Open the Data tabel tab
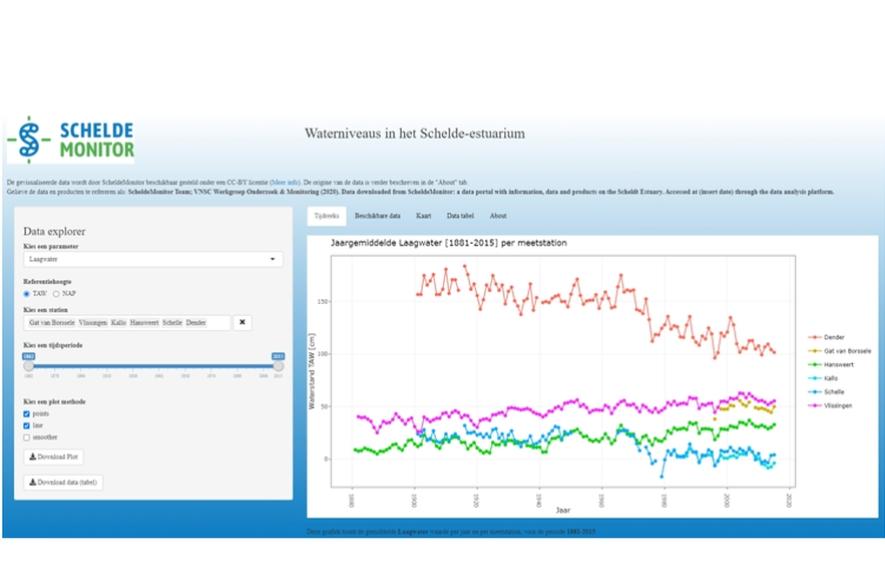Image resolution: width=885 pixels, height=588 pixels. (x=459, y=215)
